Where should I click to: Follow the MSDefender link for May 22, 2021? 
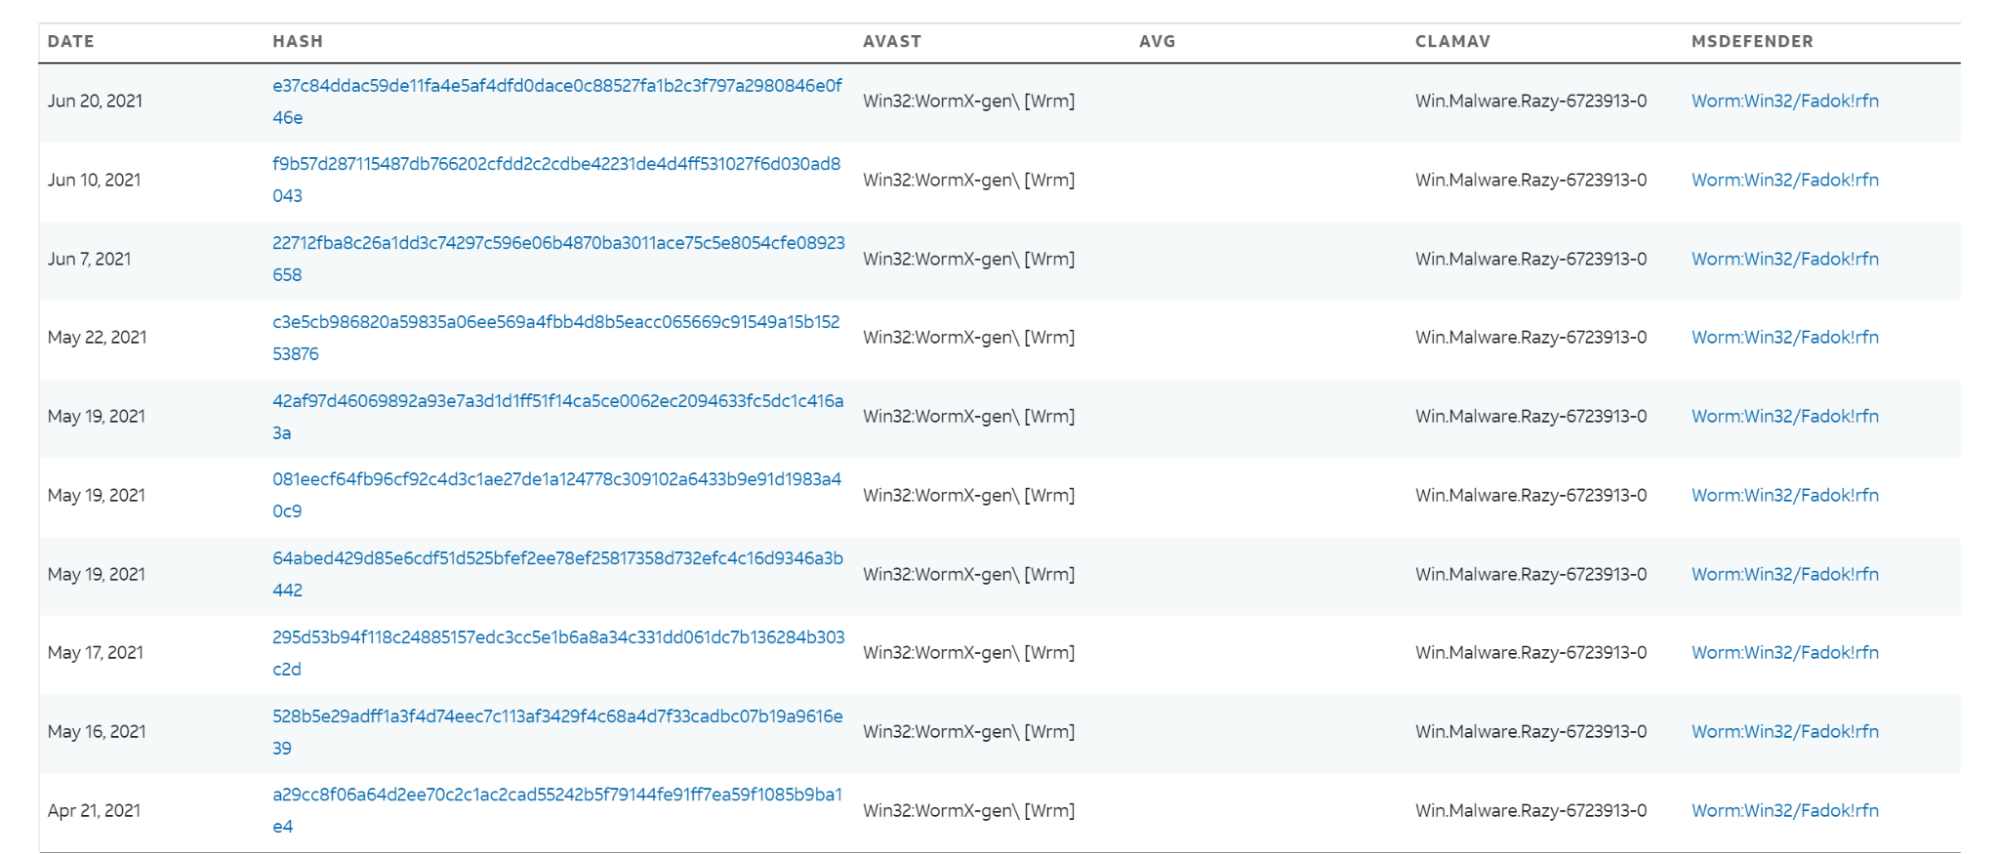tap(1784, 338)
